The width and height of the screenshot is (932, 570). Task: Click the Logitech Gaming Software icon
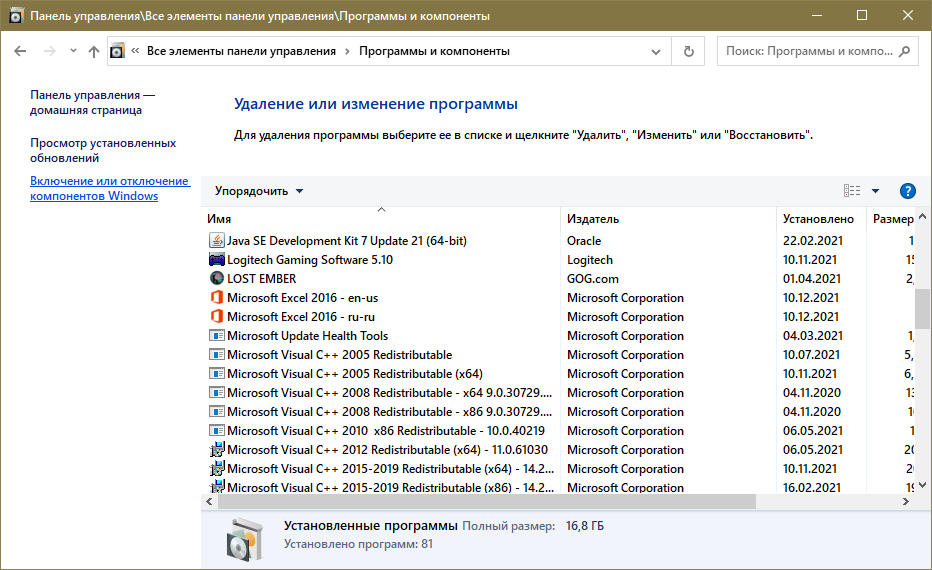point(217,260)
